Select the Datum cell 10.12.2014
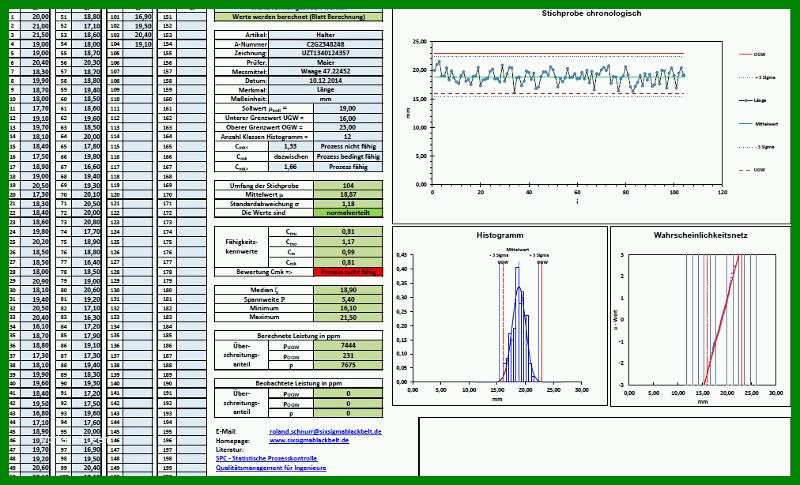The image size is (800, 485). (x=326, y=81)
